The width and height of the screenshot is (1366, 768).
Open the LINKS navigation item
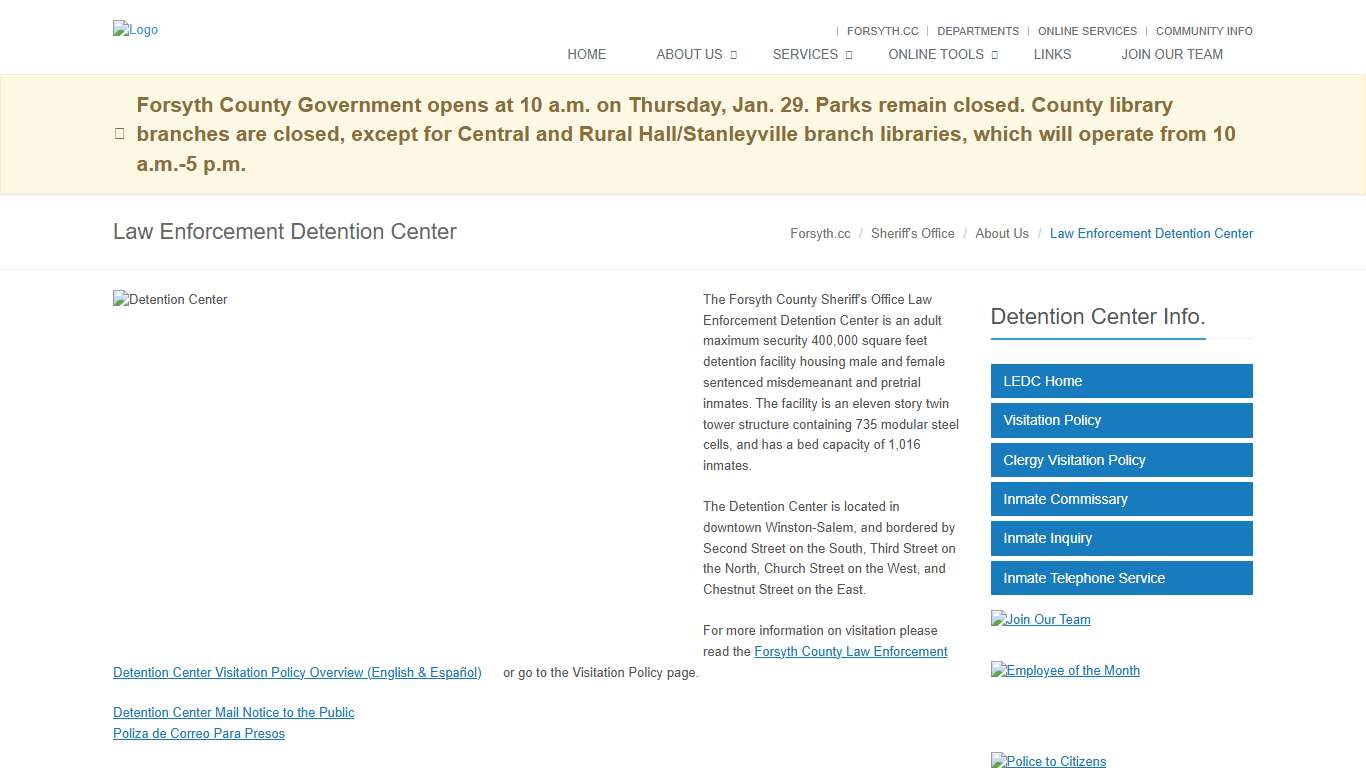coord(1052,54)
